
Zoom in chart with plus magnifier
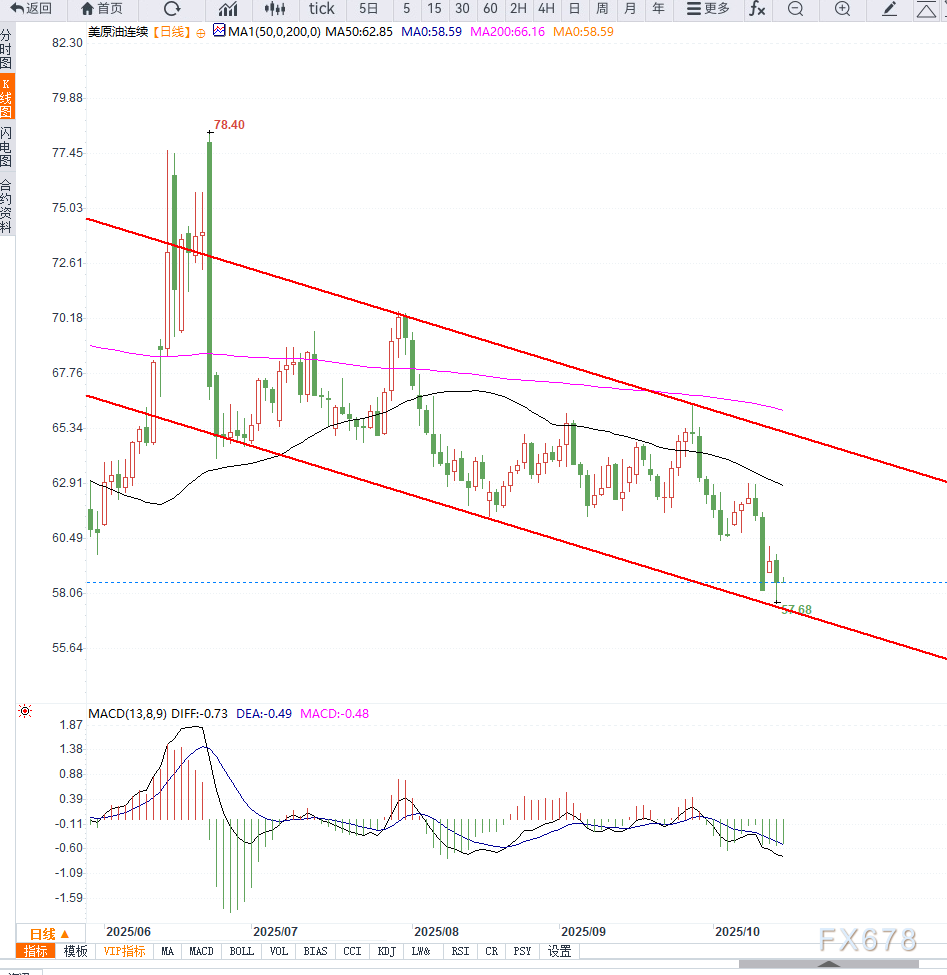tap(842, 9)
